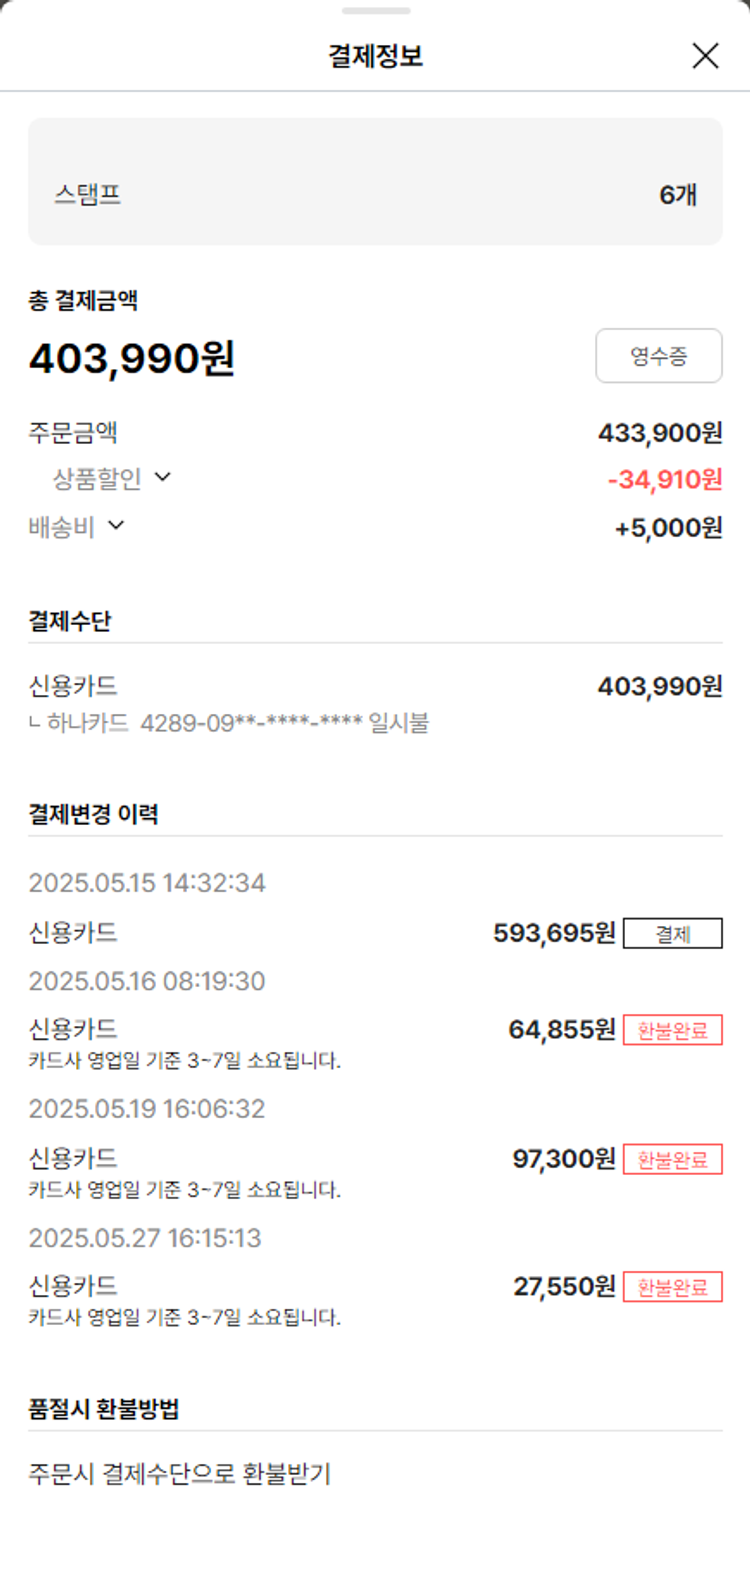This screenshot has width=750, height=1593.
Task: Tap the 스탬프 label in the gray card
Action: [x=88, y=194]
